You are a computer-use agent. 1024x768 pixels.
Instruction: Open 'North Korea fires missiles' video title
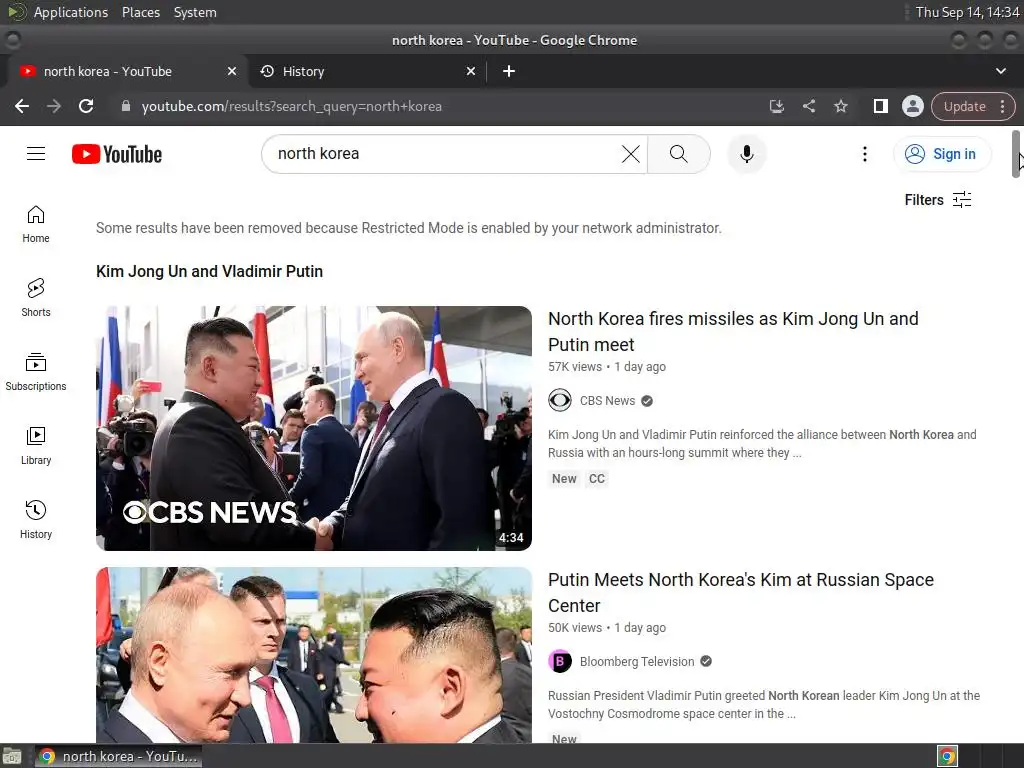coord(733,332)
